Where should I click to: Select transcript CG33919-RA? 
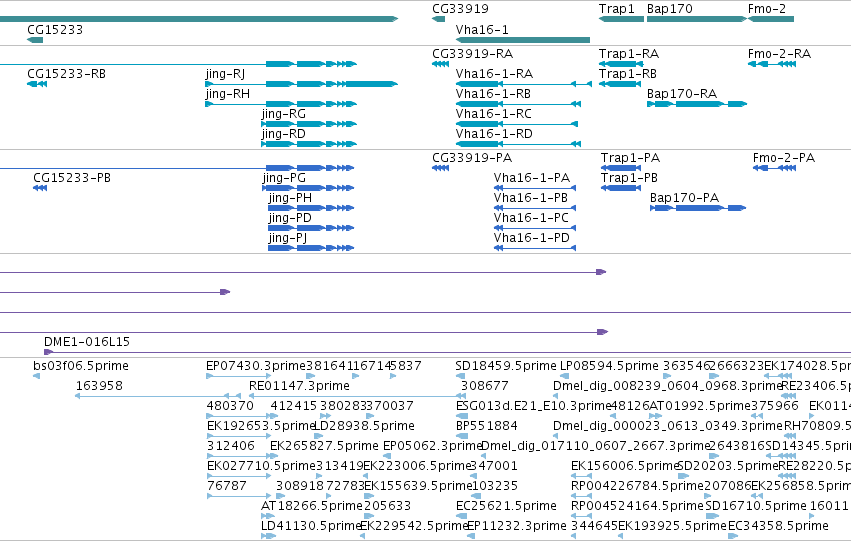tap(440, 64)
